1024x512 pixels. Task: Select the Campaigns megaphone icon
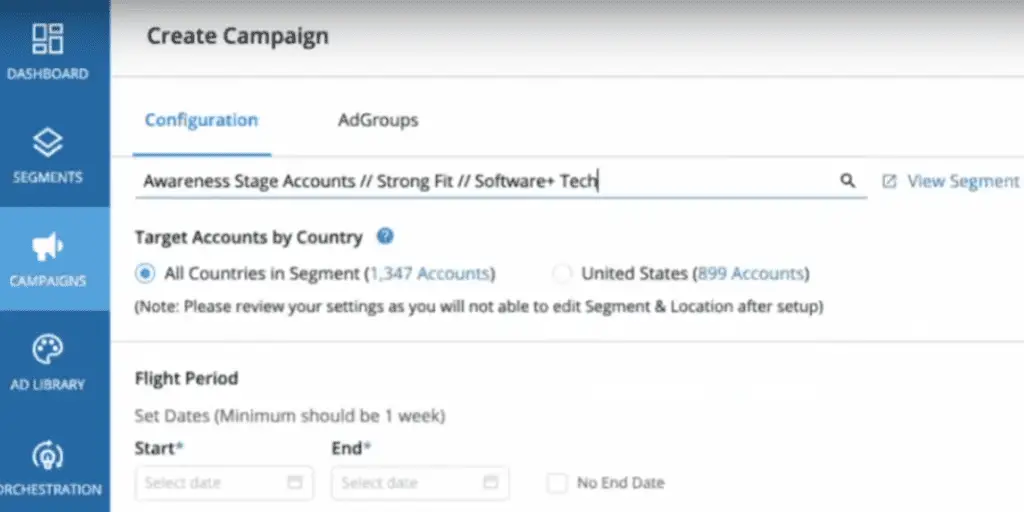tap(48, 246)
